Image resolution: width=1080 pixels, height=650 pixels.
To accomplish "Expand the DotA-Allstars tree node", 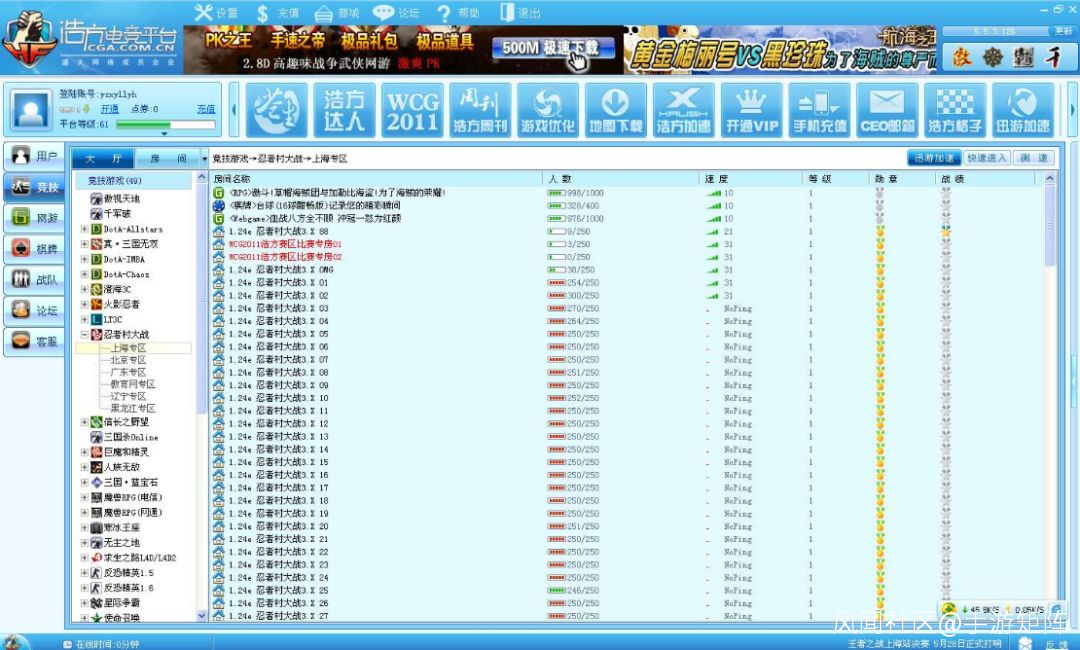I will coord(84,229).
